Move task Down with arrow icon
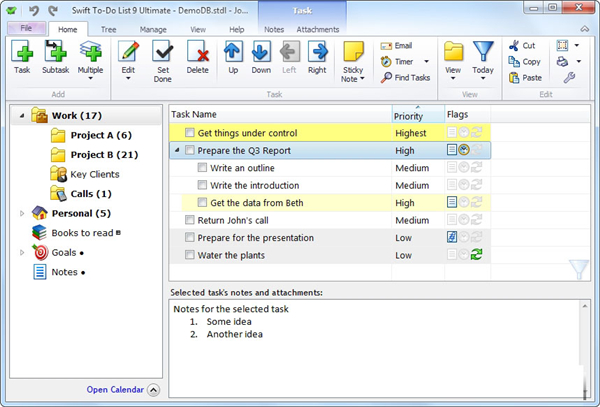Image resolution: width=600 pixels, height=407 pixels. (261, 52)
